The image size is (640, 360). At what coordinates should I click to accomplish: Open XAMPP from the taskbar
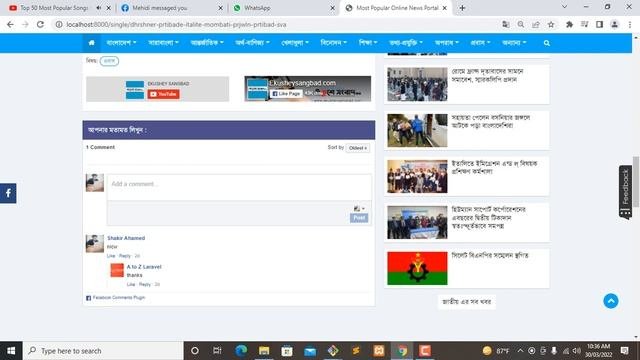379,351
